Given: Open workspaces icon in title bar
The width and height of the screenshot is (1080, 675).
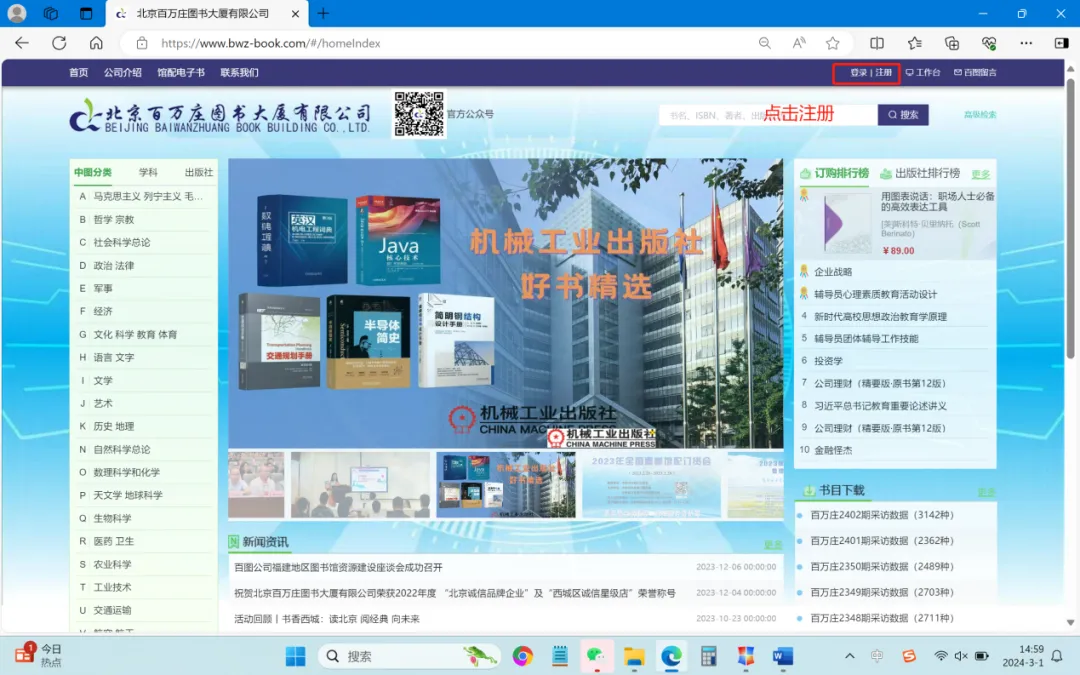Looking at the screenshot, I should 51,13.
